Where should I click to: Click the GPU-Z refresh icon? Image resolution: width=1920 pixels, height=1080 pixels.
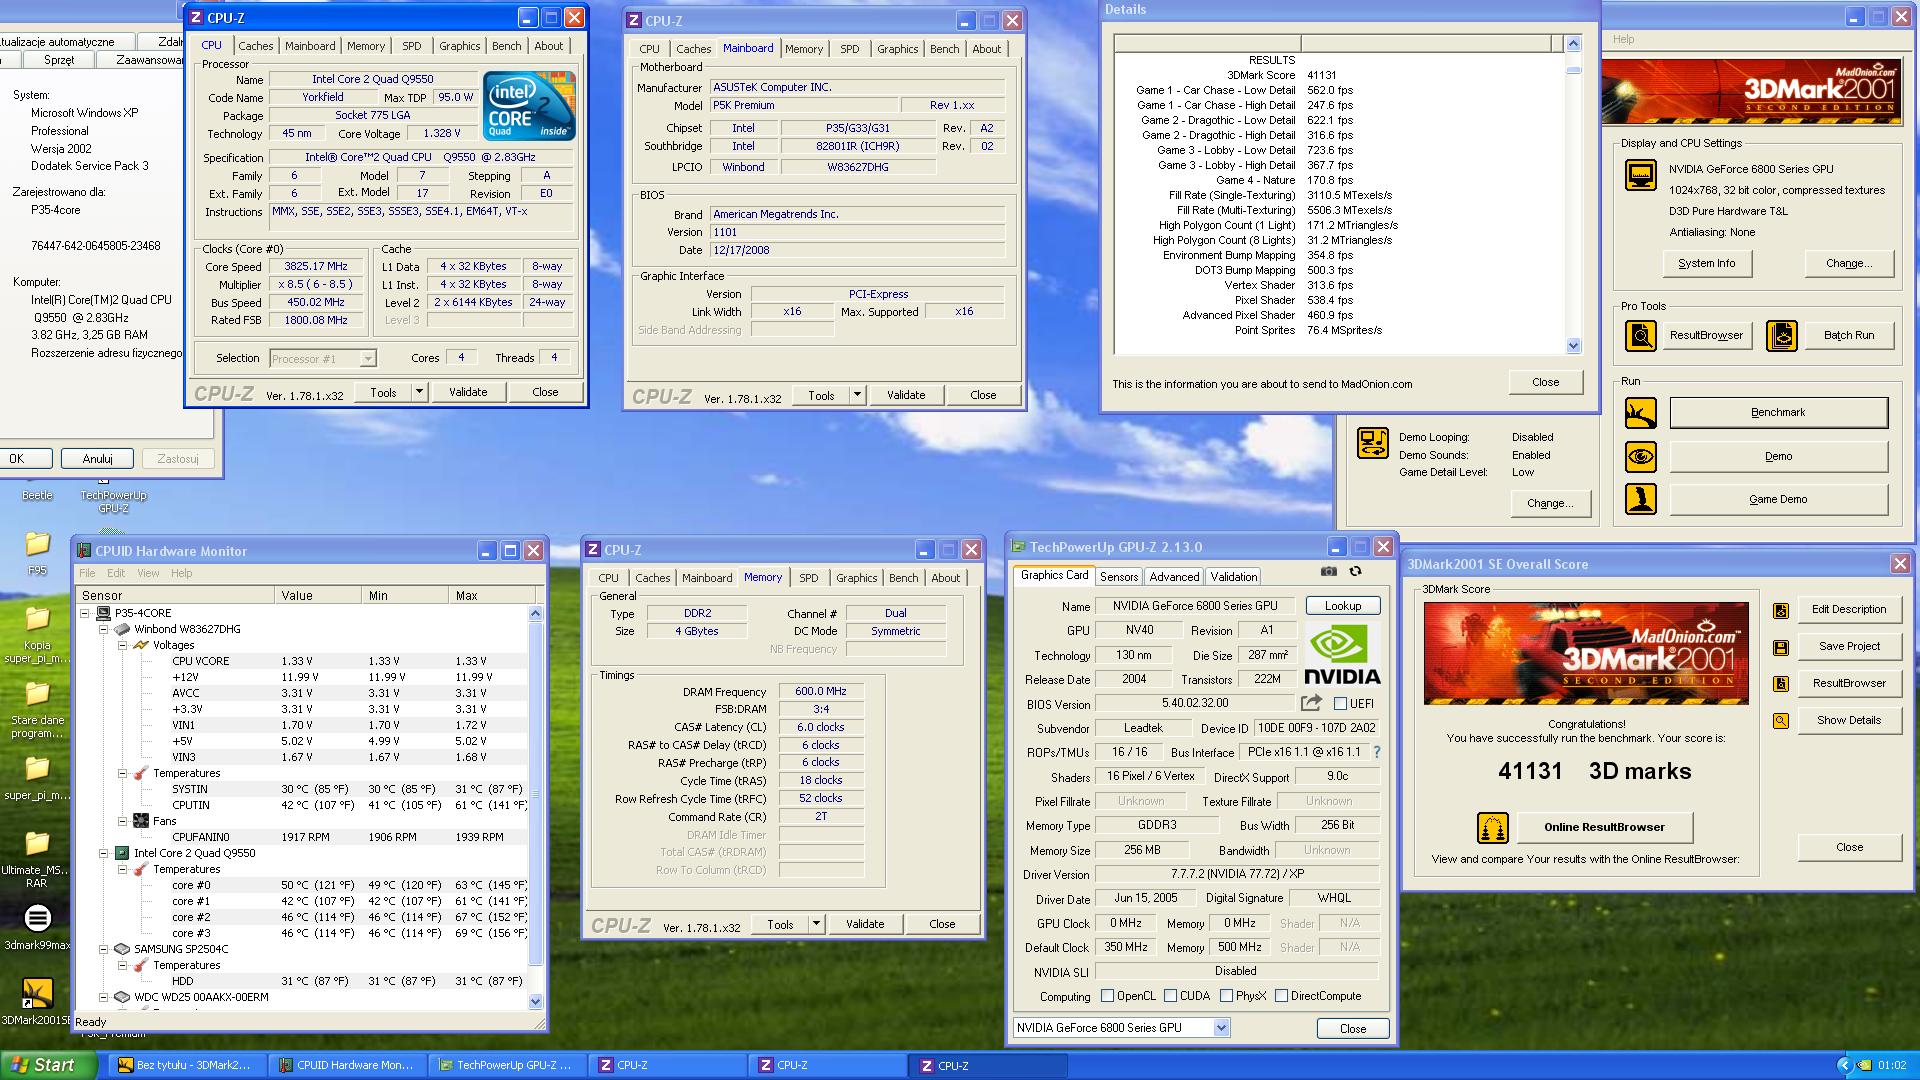coord(1355,571)
